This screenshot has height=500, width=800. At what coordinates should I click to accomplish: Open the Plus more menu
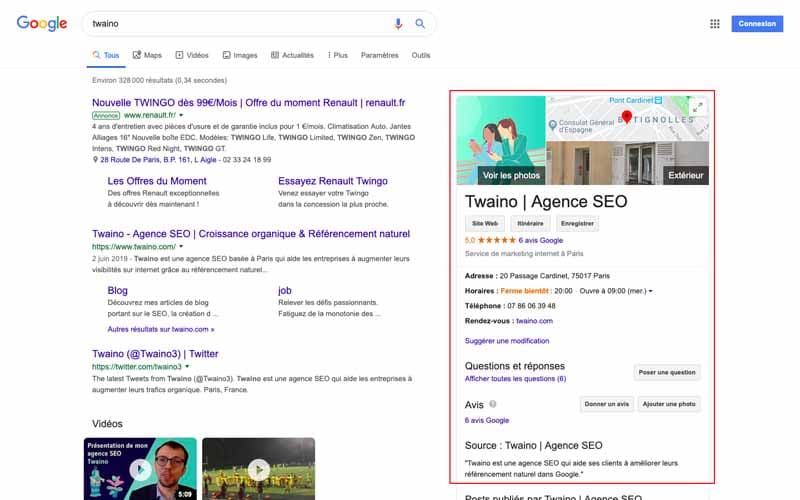tap(337, 55)
